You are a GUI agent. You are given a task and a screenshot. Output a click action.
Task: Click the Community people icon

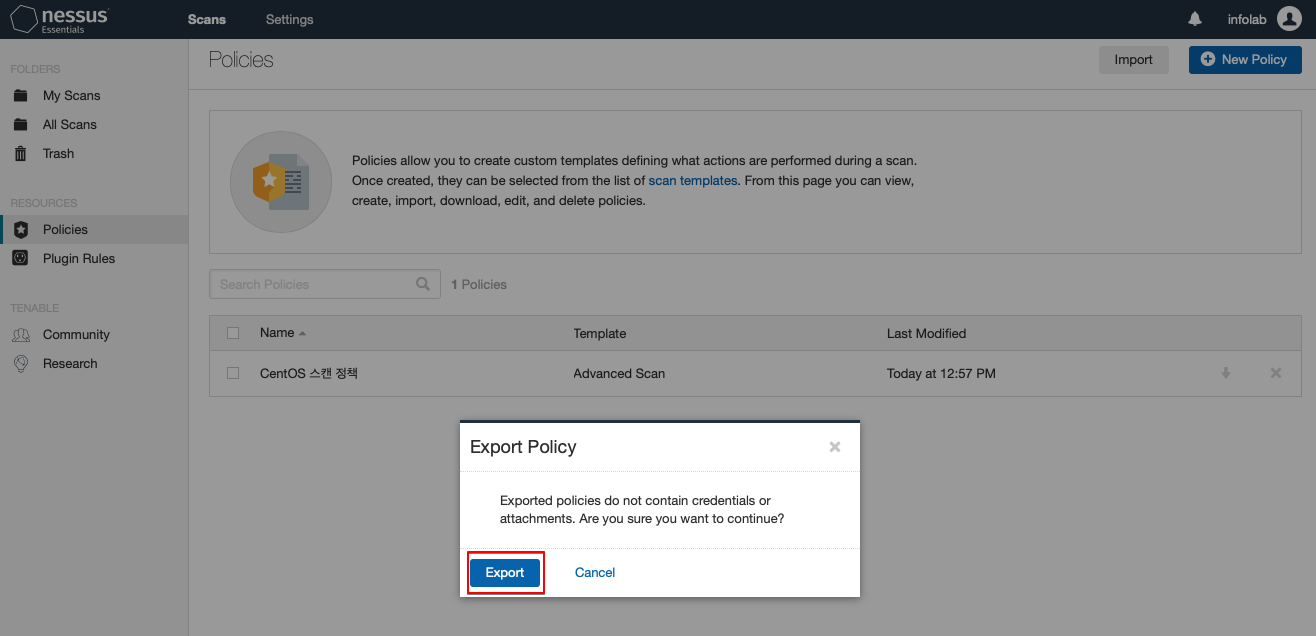coord(21,335)
